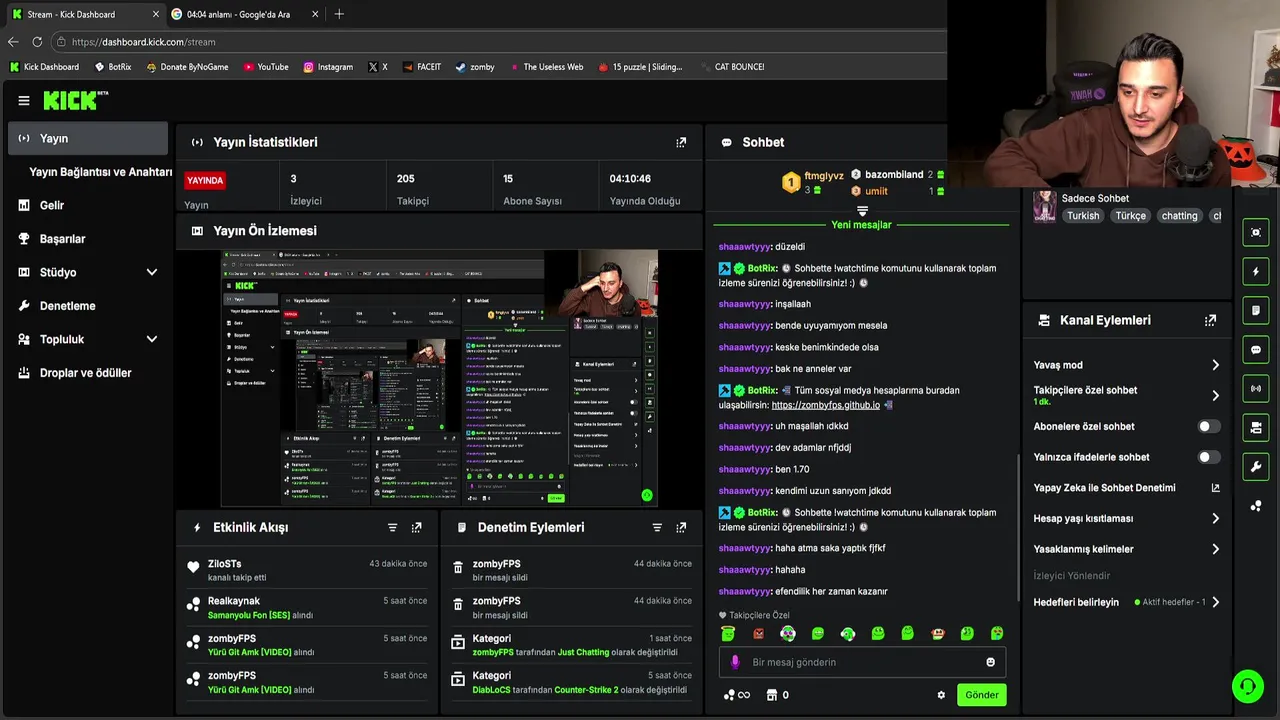Click the Gönder send button
Viewport: 1280px width, 720px height.
(981, 695)
